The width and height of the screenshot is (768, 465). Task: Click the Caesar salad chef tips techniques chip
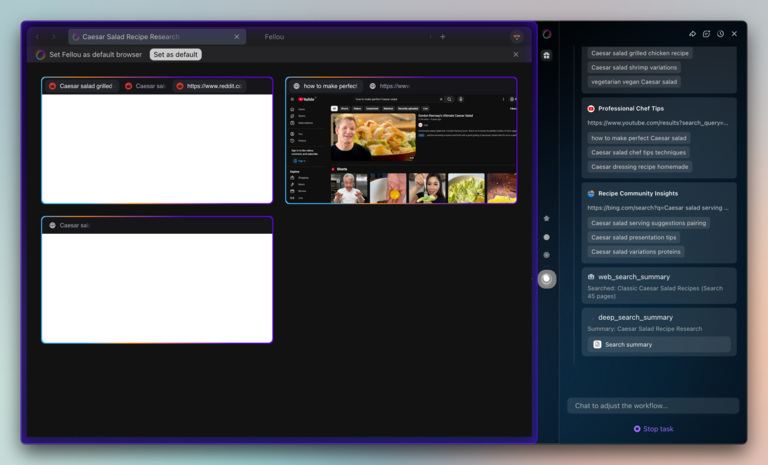pos(638,152)
